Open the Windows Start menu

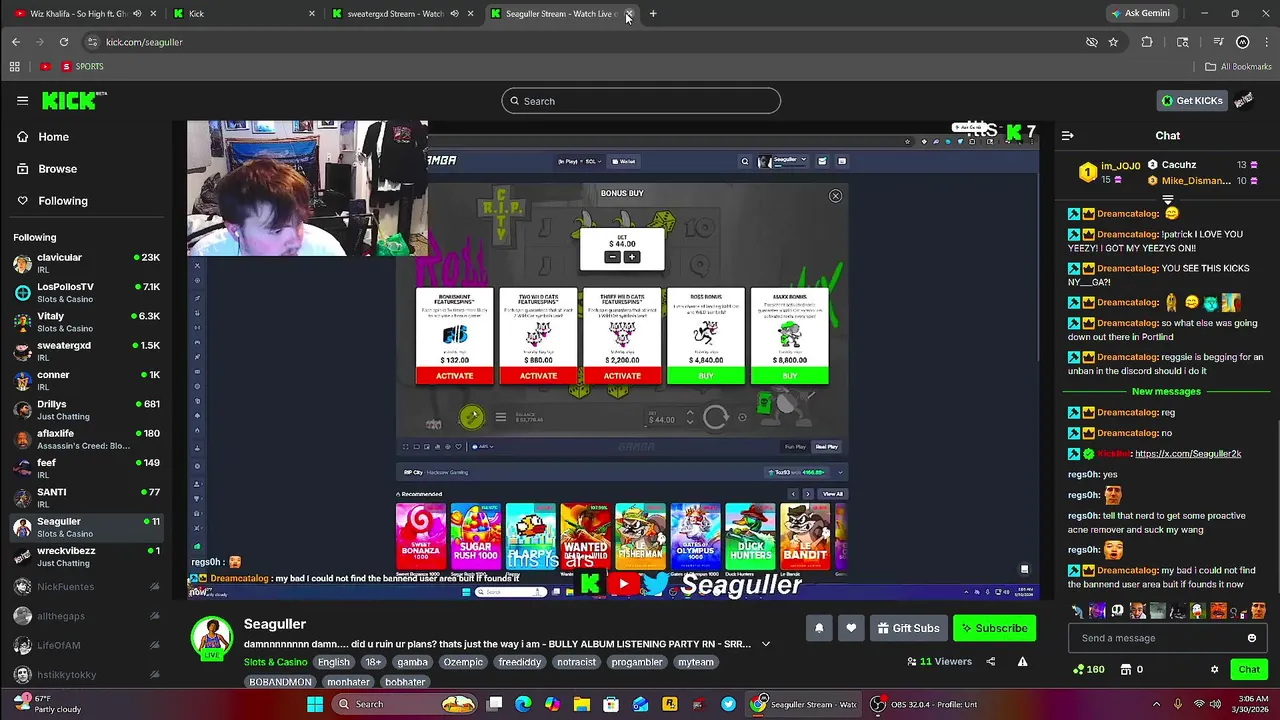pyautogui.click(x=315, y=704)
